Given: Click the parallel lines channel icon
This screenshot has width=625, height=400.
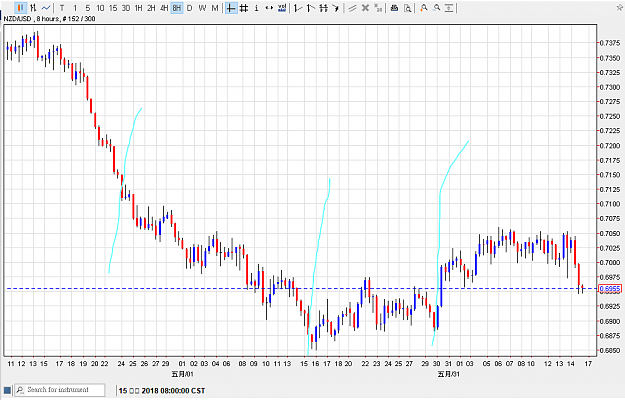Looking at the screenshot, I should [352, 8].
